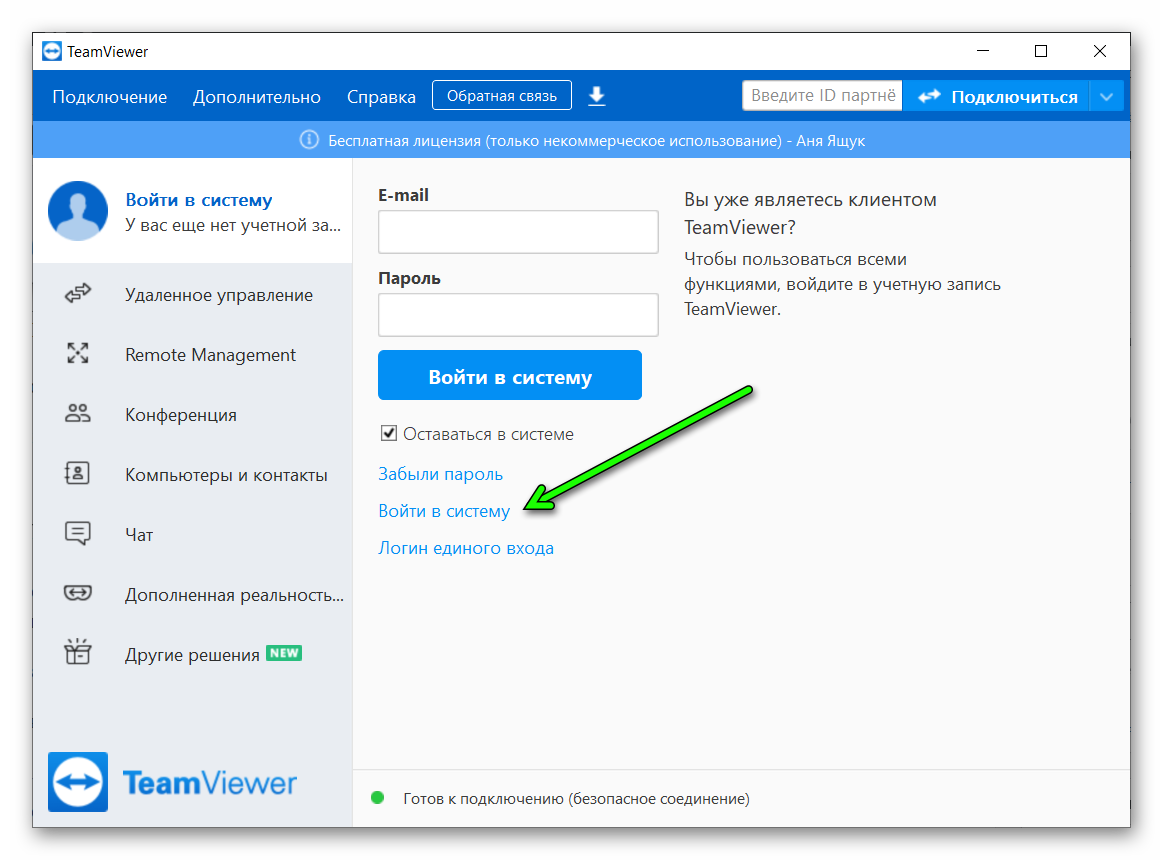
Task: Minimize the TeamViewer window
Action: (983, 51)
